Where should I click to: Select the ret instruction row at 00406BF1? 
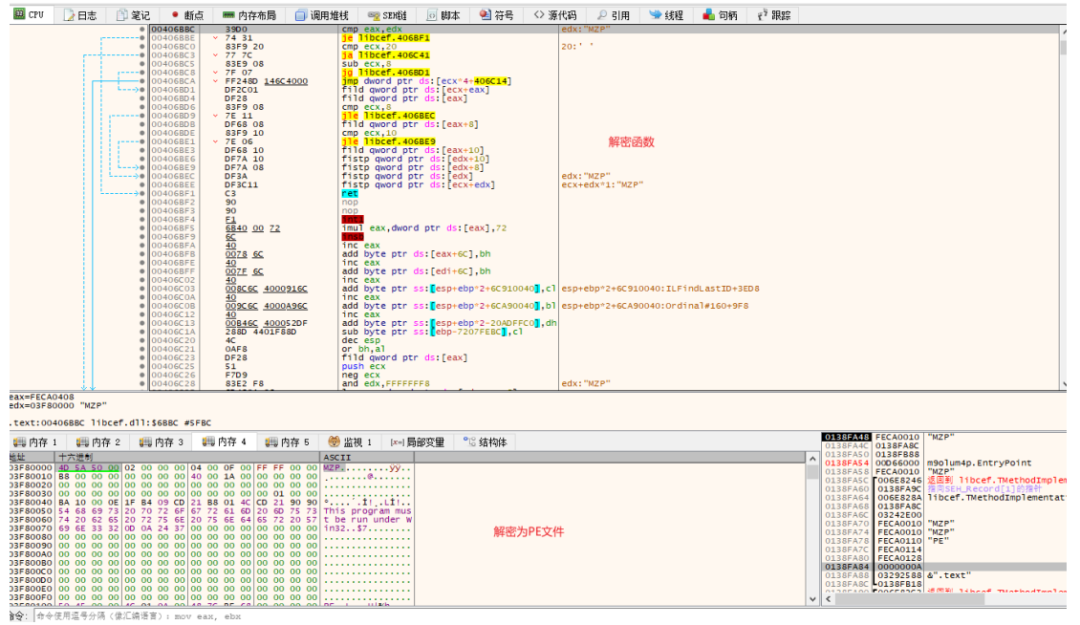350,193
